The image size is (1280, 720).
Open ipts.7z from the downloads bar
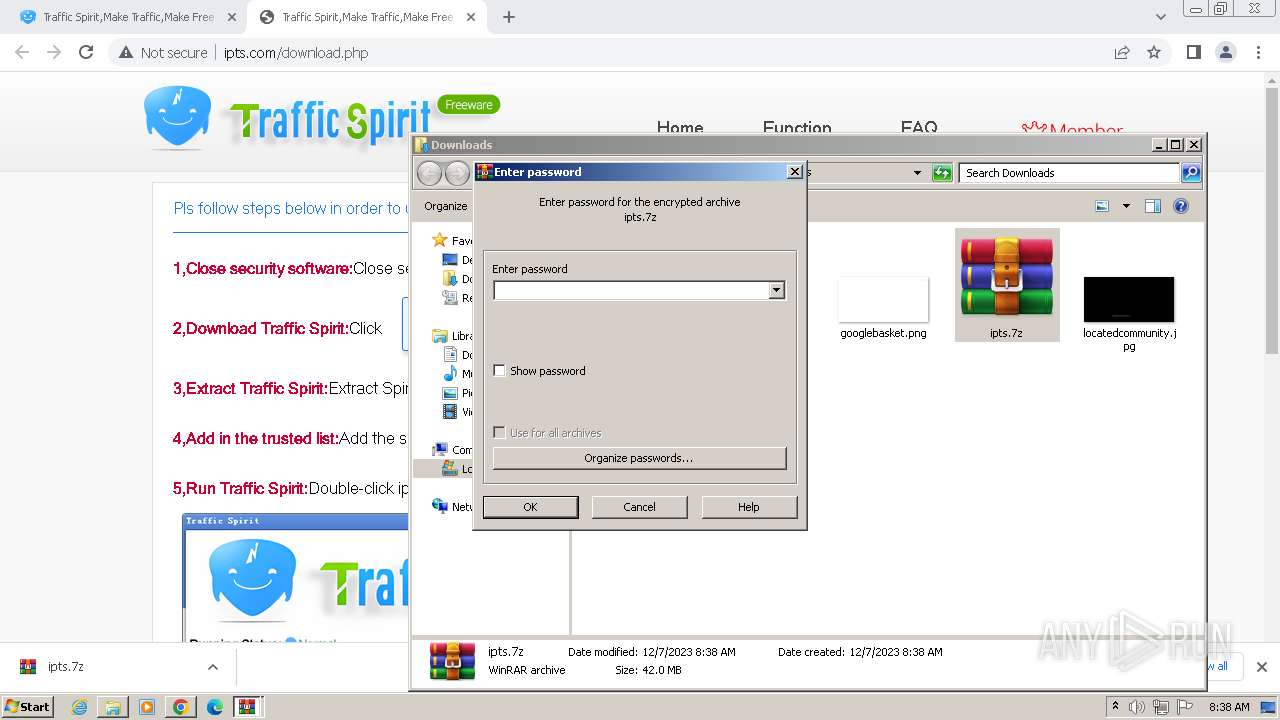[x=66, y=667]
